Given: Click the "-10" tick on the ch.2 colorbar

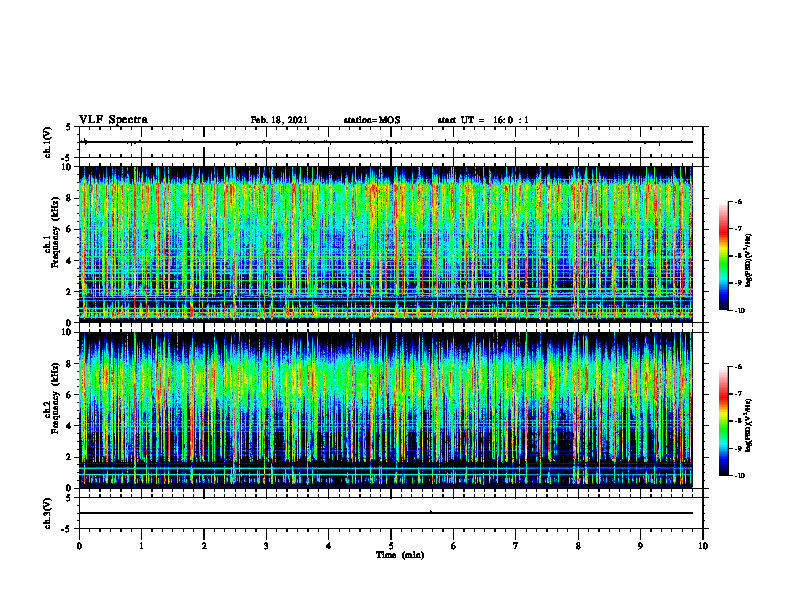Looking at the screenshot, I should (x=739, y=476).
